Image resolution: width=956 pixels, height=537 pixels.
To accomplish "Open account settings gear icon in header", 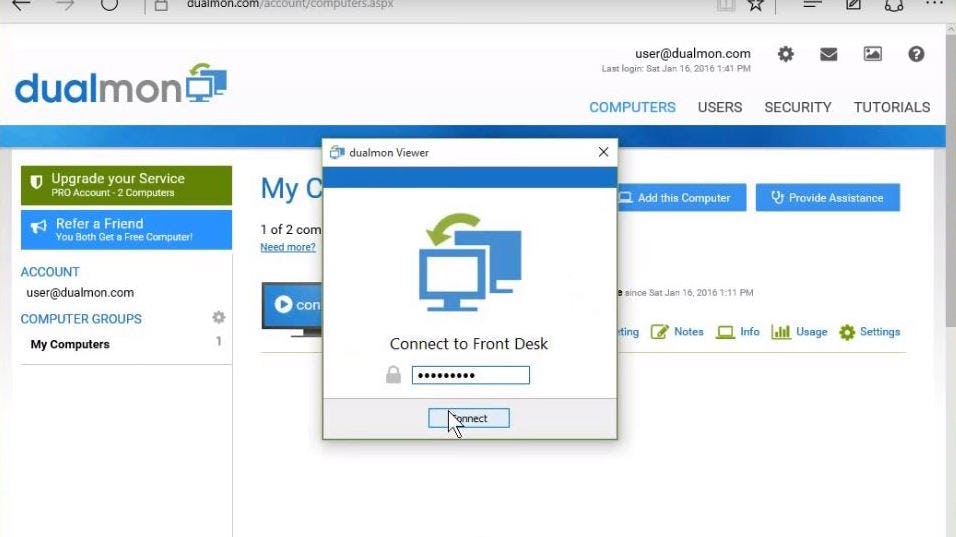I will click(x=785, y=54).
